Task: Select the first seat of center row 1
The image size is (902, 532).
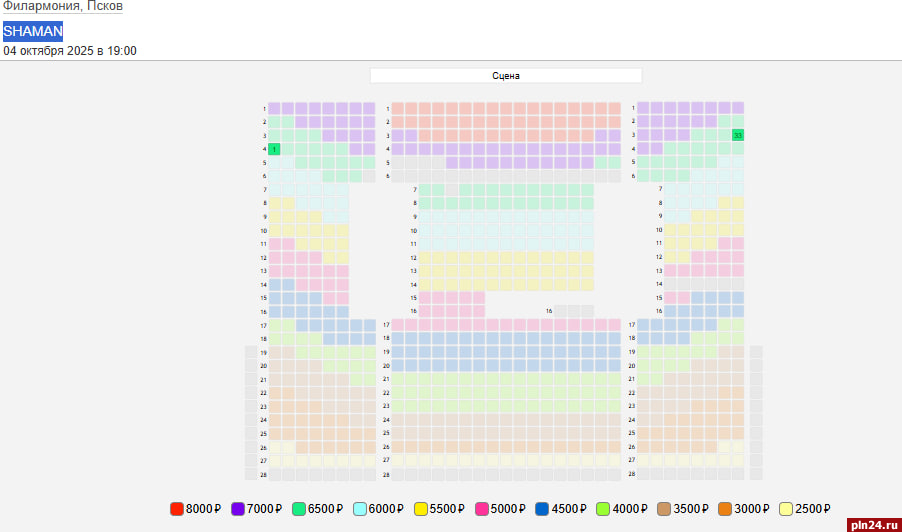Action: coord(398,109)
